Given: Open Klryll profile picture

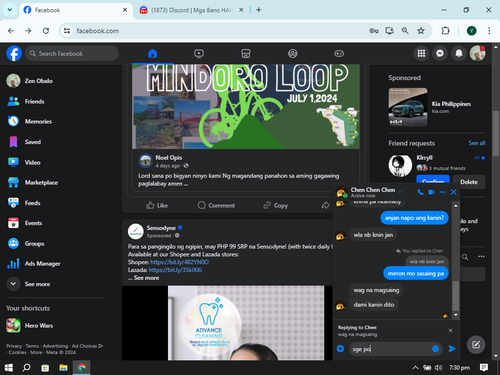Looking at the screenshot, I should (400, 166).
